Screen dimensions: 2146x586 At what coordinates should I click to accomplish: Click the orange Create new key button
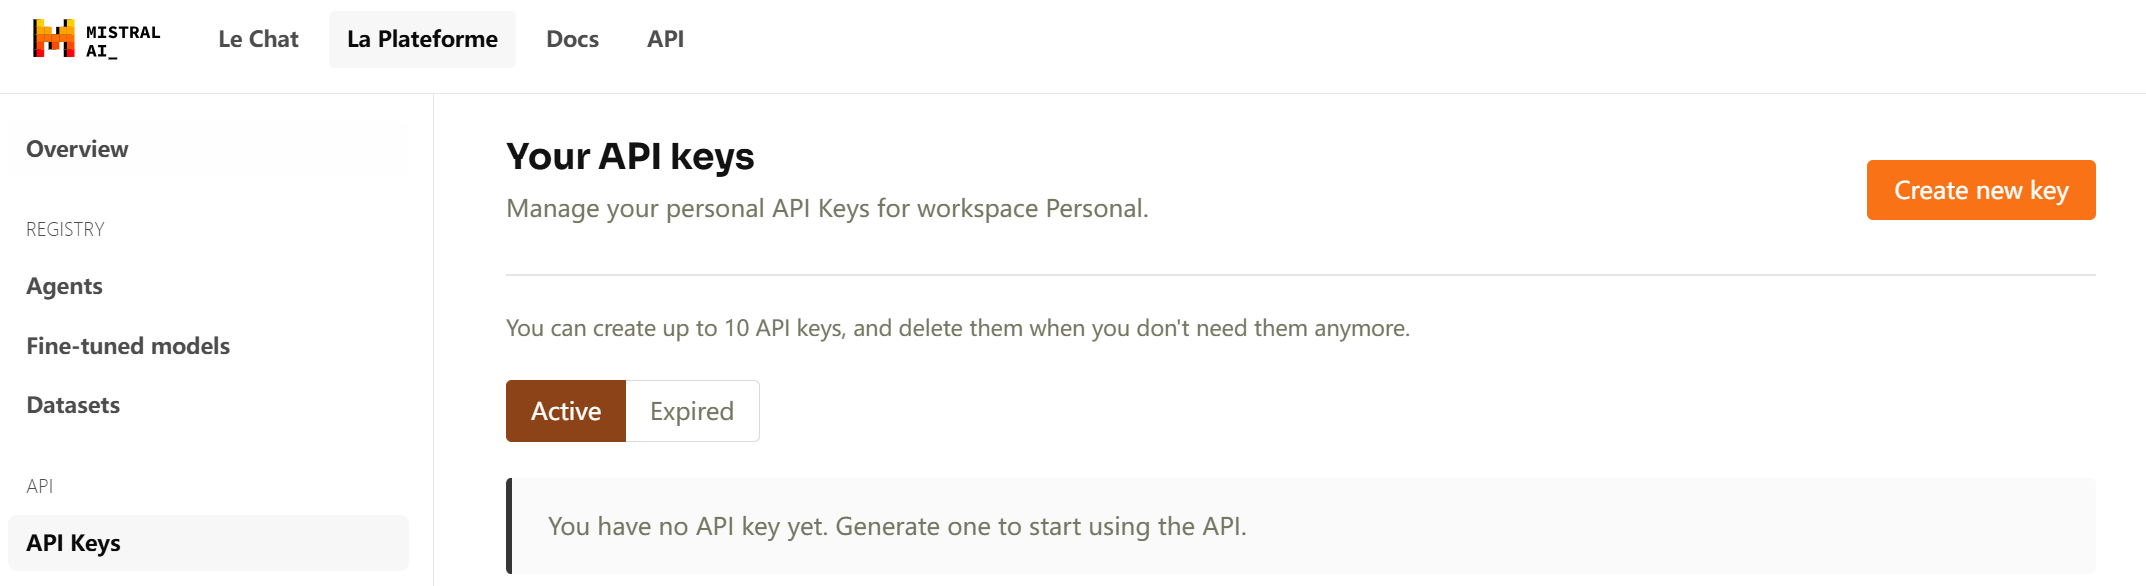pos(1981,190)
